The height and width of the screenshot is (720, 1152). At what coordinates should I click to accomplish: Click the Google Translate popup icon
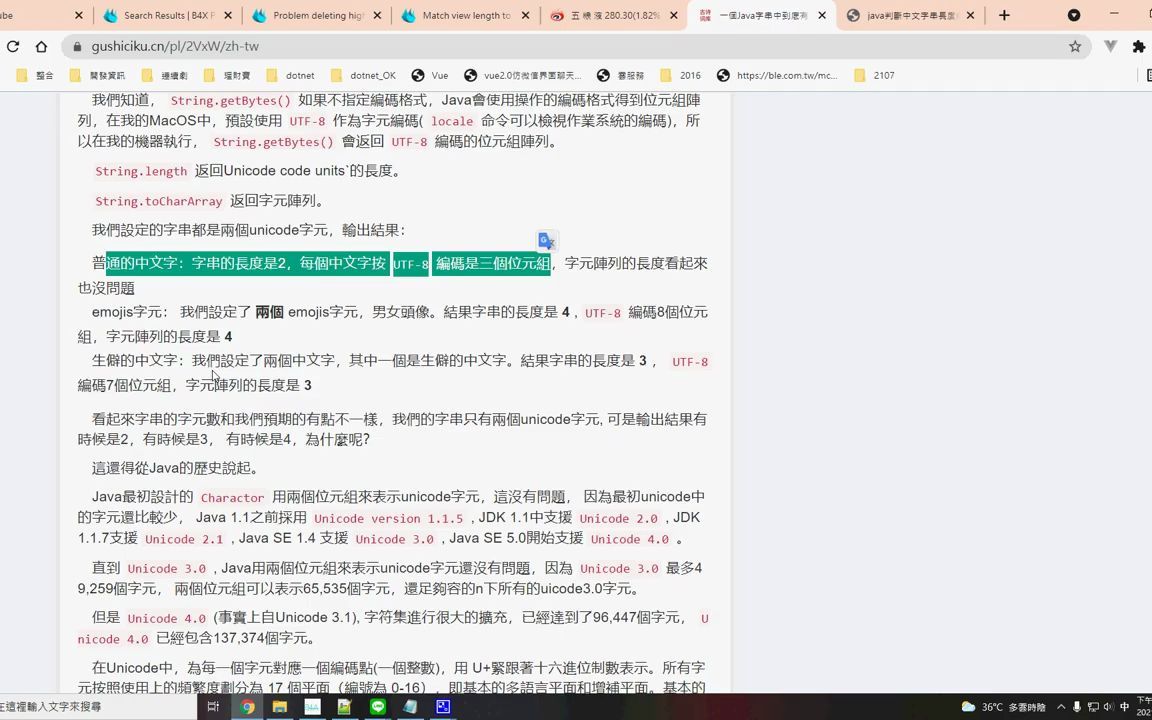pyautogui.click(x=545, y=240)
